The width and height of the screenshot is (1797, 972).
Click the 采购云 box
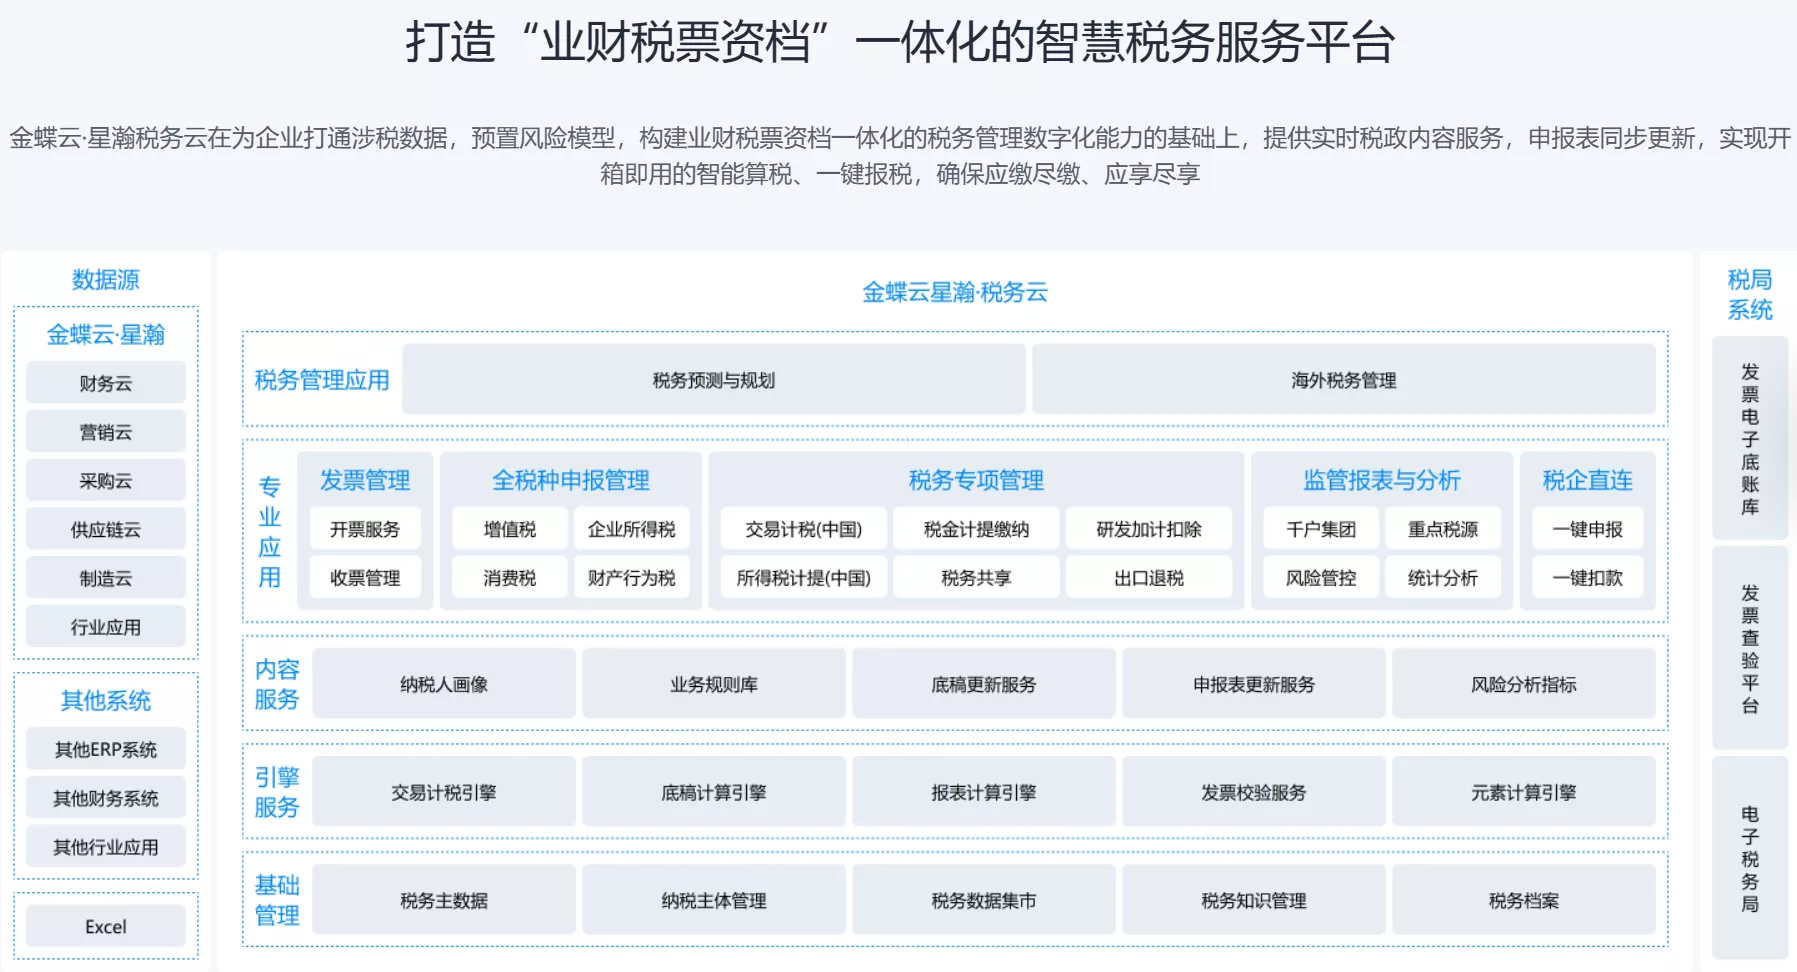point(106,481)
